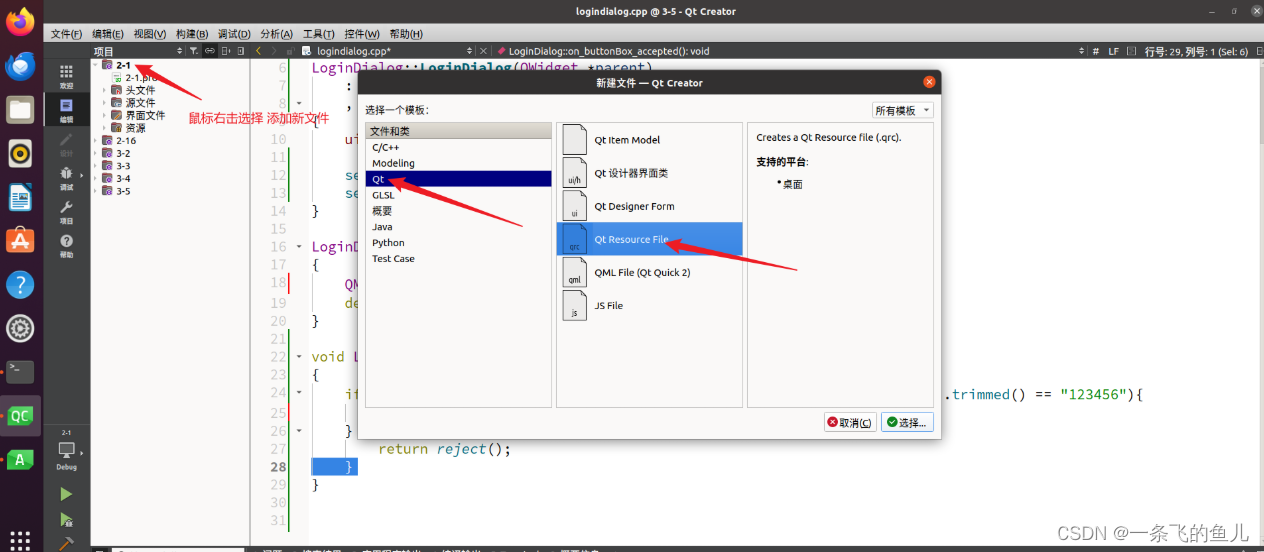Click the filter tree icon in project pane
The width and height of the screenshot is (1264, 552).
194,50
